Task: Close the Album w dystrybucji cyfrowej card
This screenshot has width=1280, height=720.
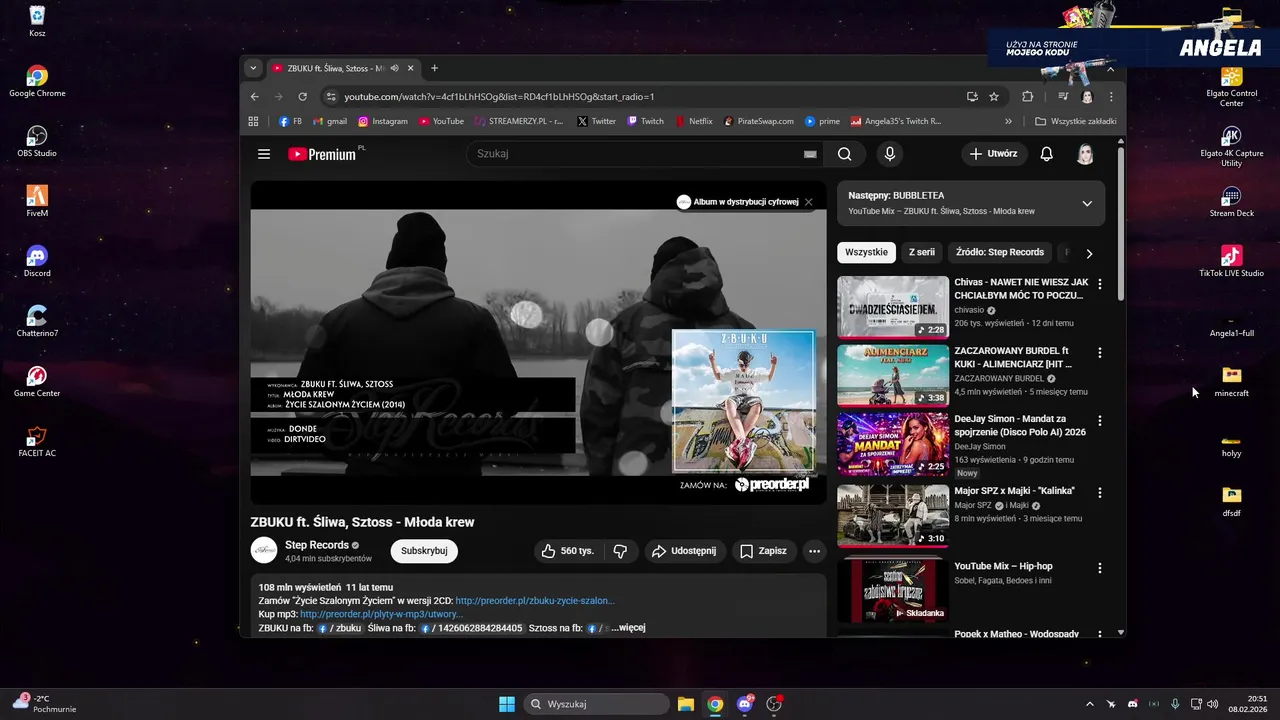Action: tap(809, 202)
